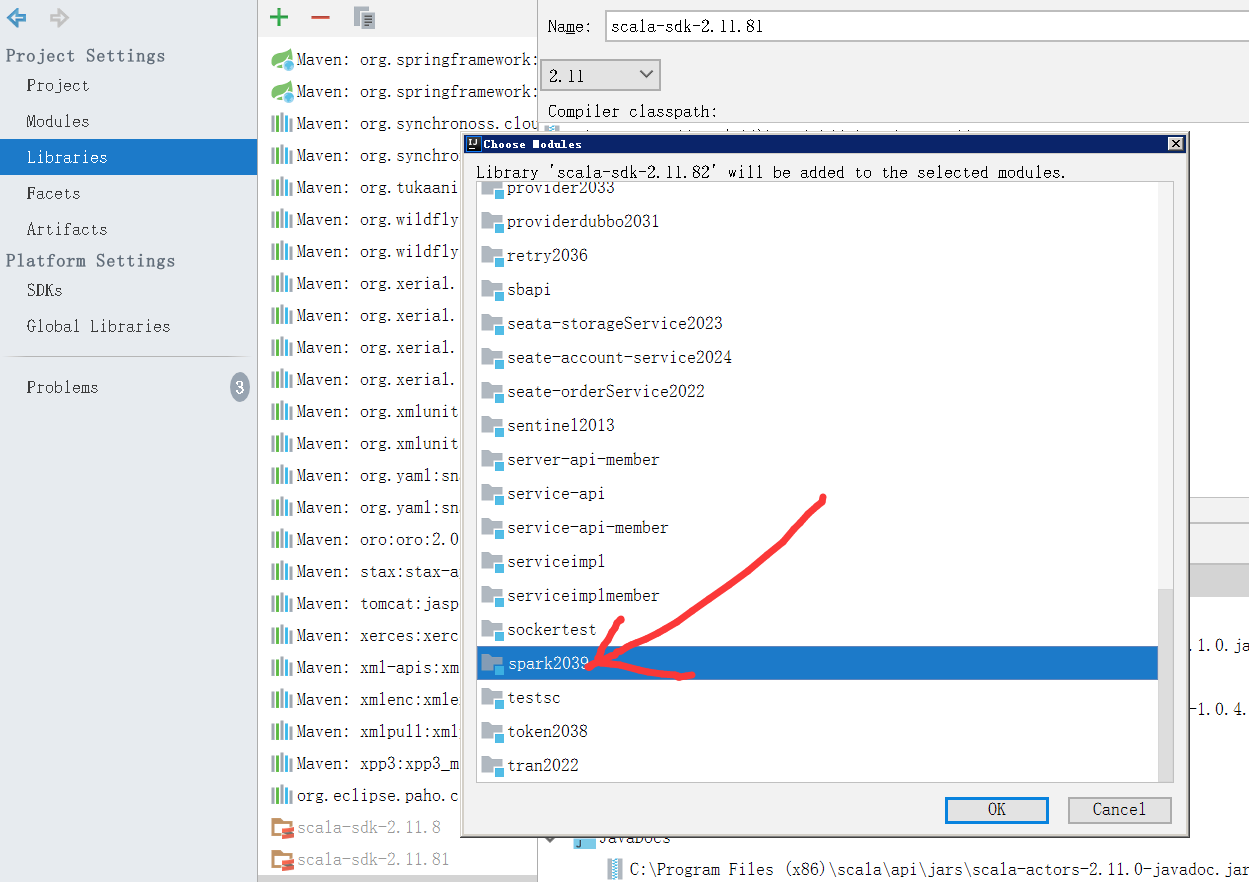The height and width of the screenshot is (882, 1249).
Task: Click the copy library icon
Action: point(364,17)
